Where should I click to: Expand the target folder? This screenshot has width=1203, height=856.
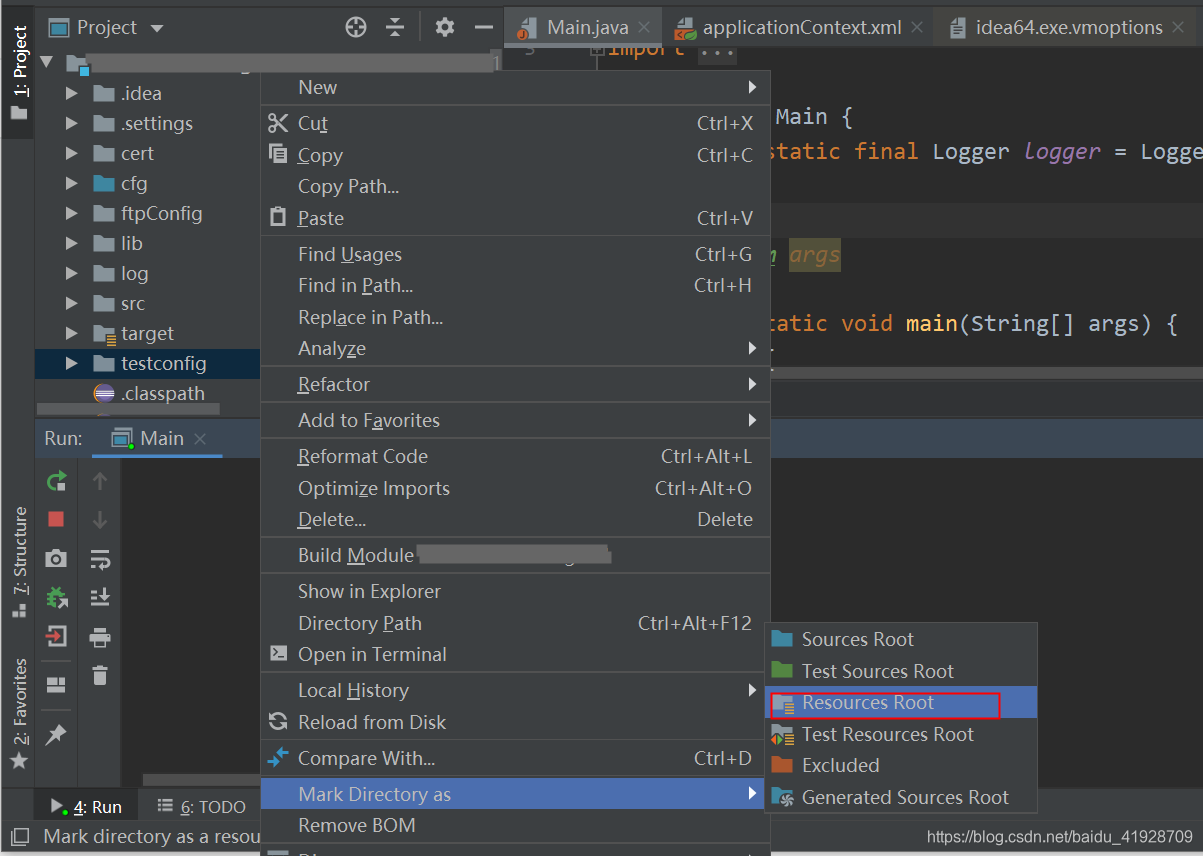(x=70, y=333)
